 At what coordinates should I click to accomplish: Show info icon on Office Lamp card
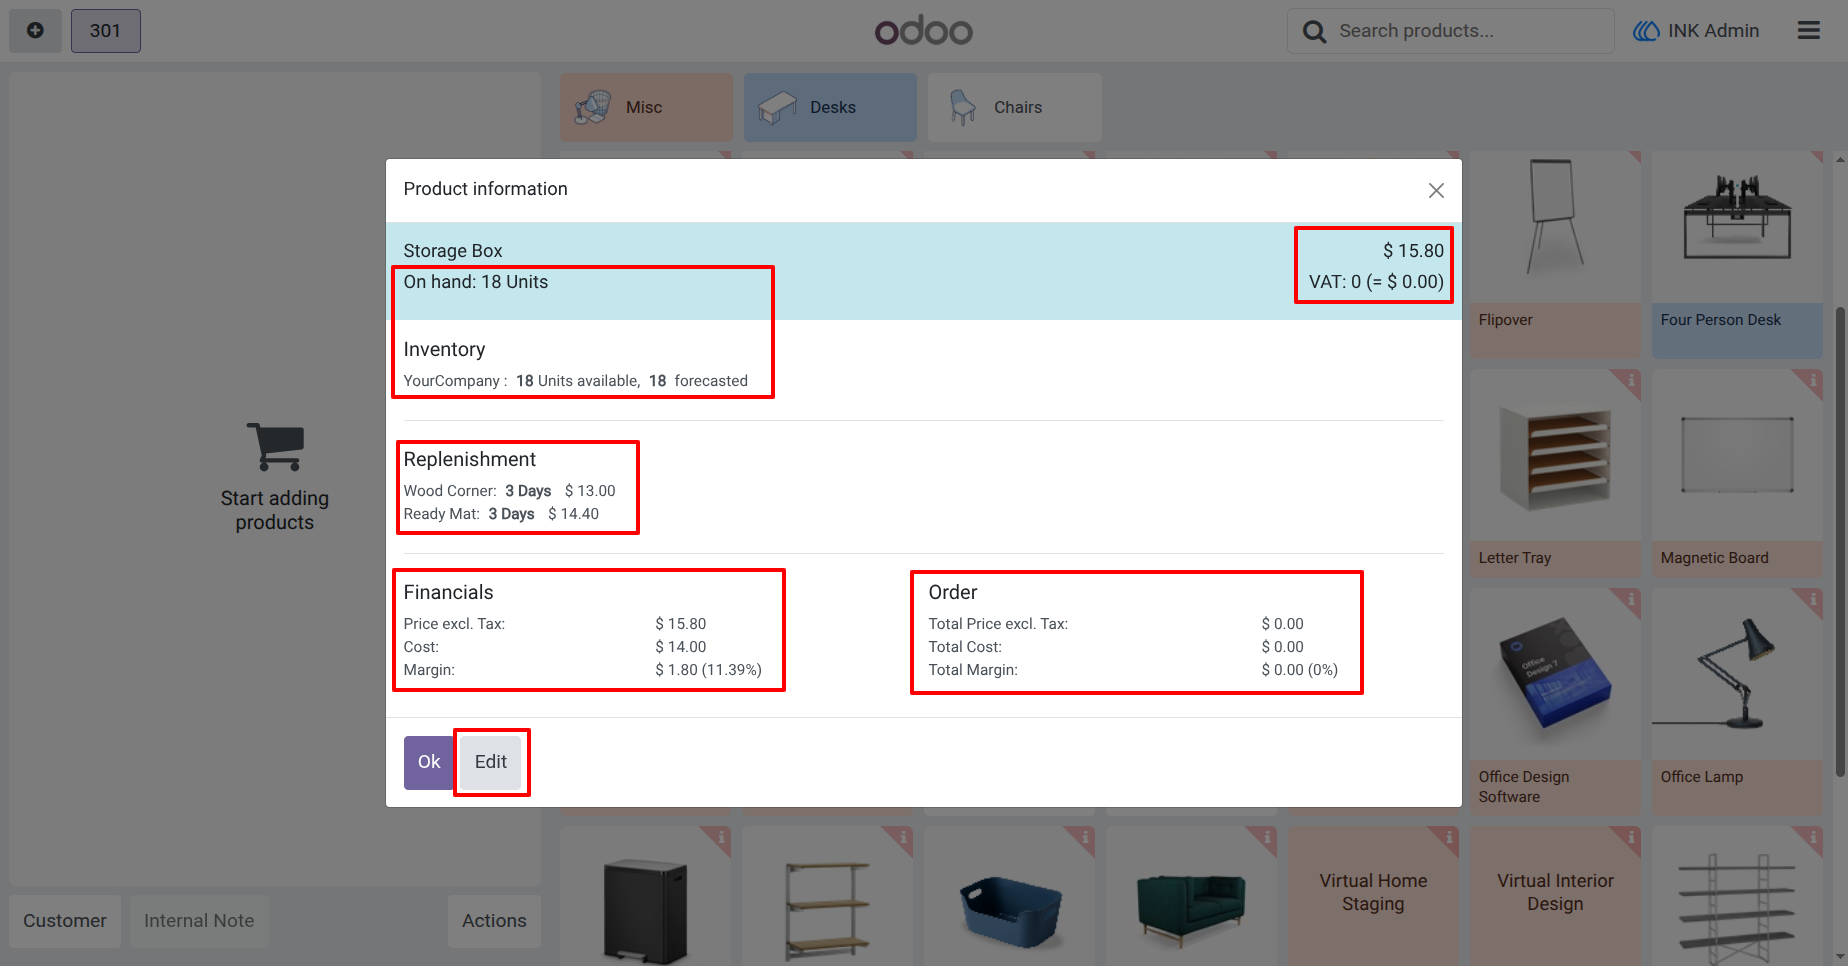(1812, 599)
